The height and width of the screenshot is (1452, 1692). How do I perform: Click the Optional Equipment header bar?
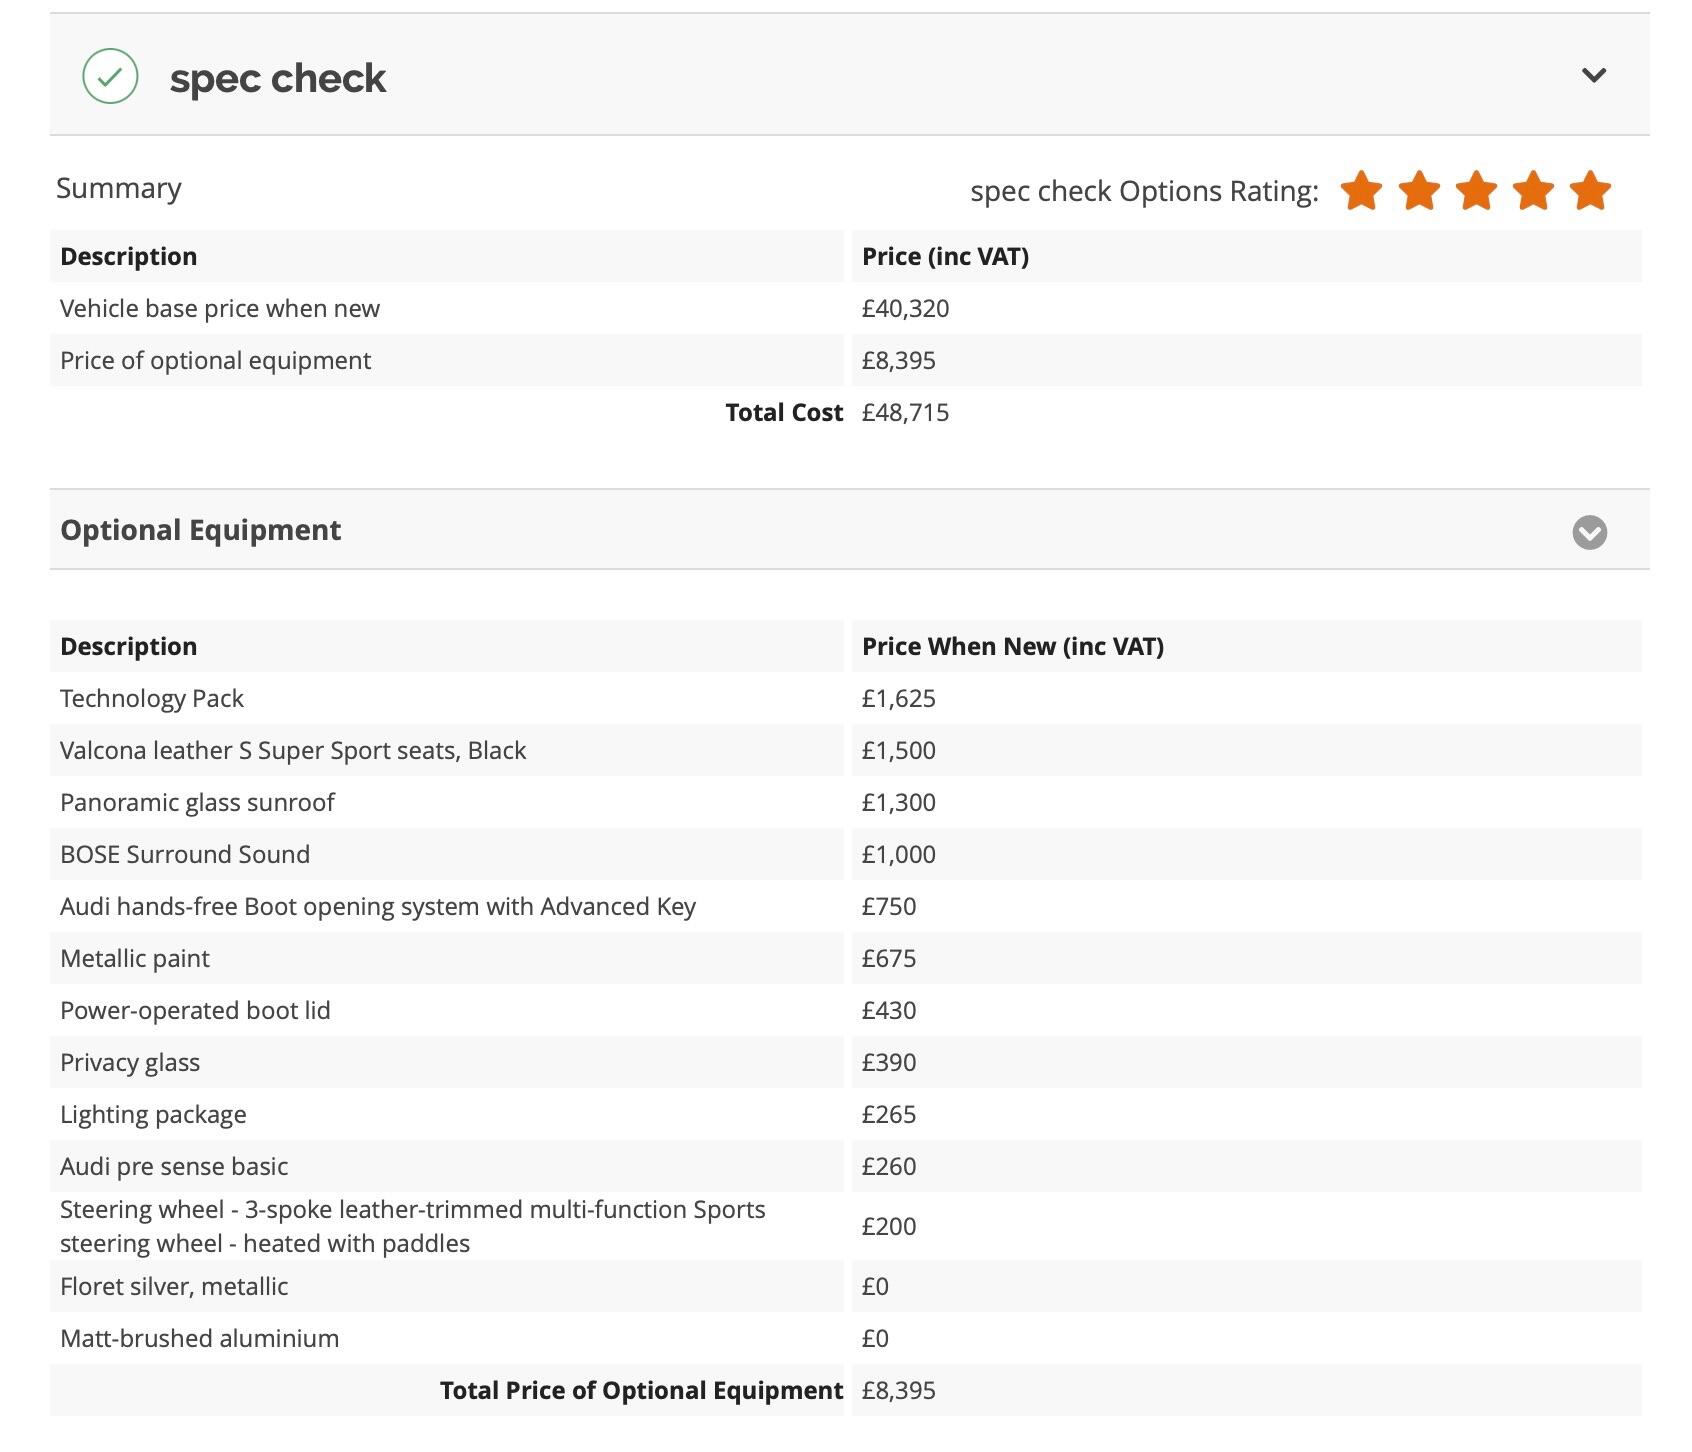pos(849,530)
